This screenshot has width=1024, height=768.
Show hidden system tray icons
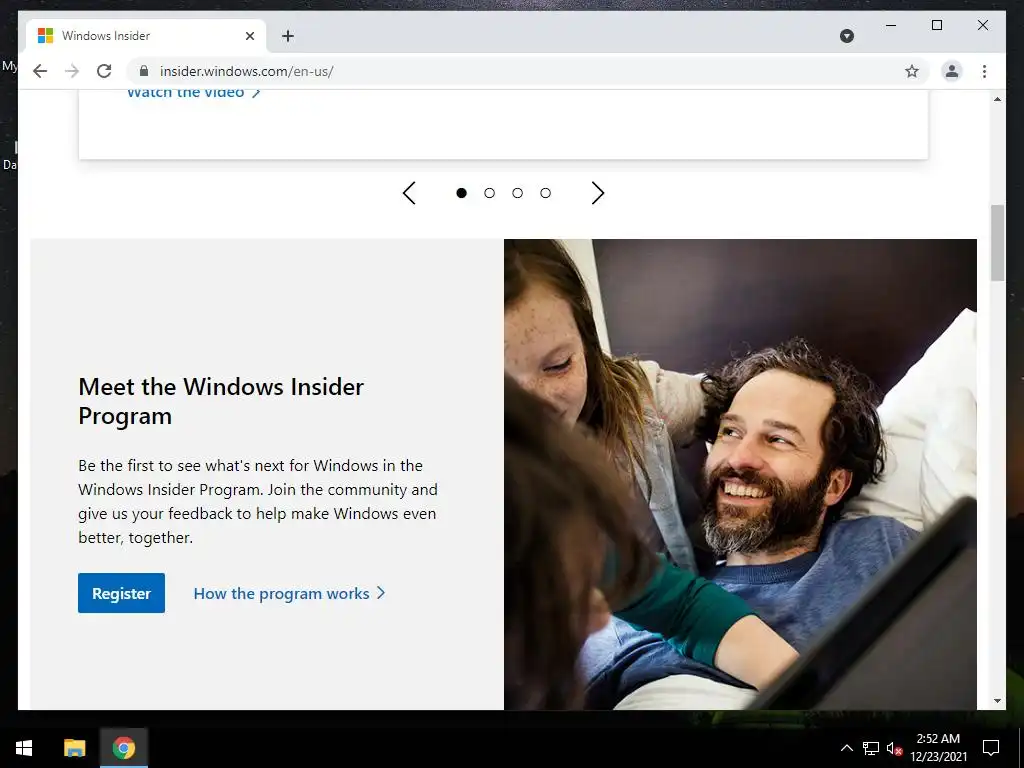point(846,748)
